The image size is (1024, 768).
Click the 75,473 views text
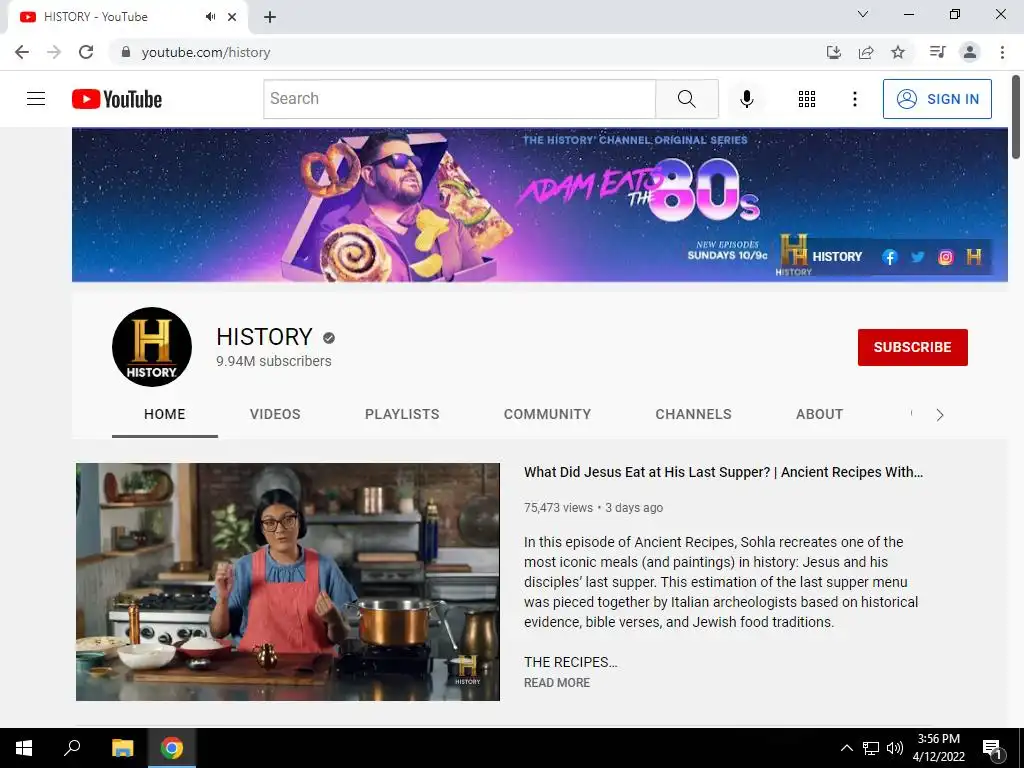coord(558,507)
